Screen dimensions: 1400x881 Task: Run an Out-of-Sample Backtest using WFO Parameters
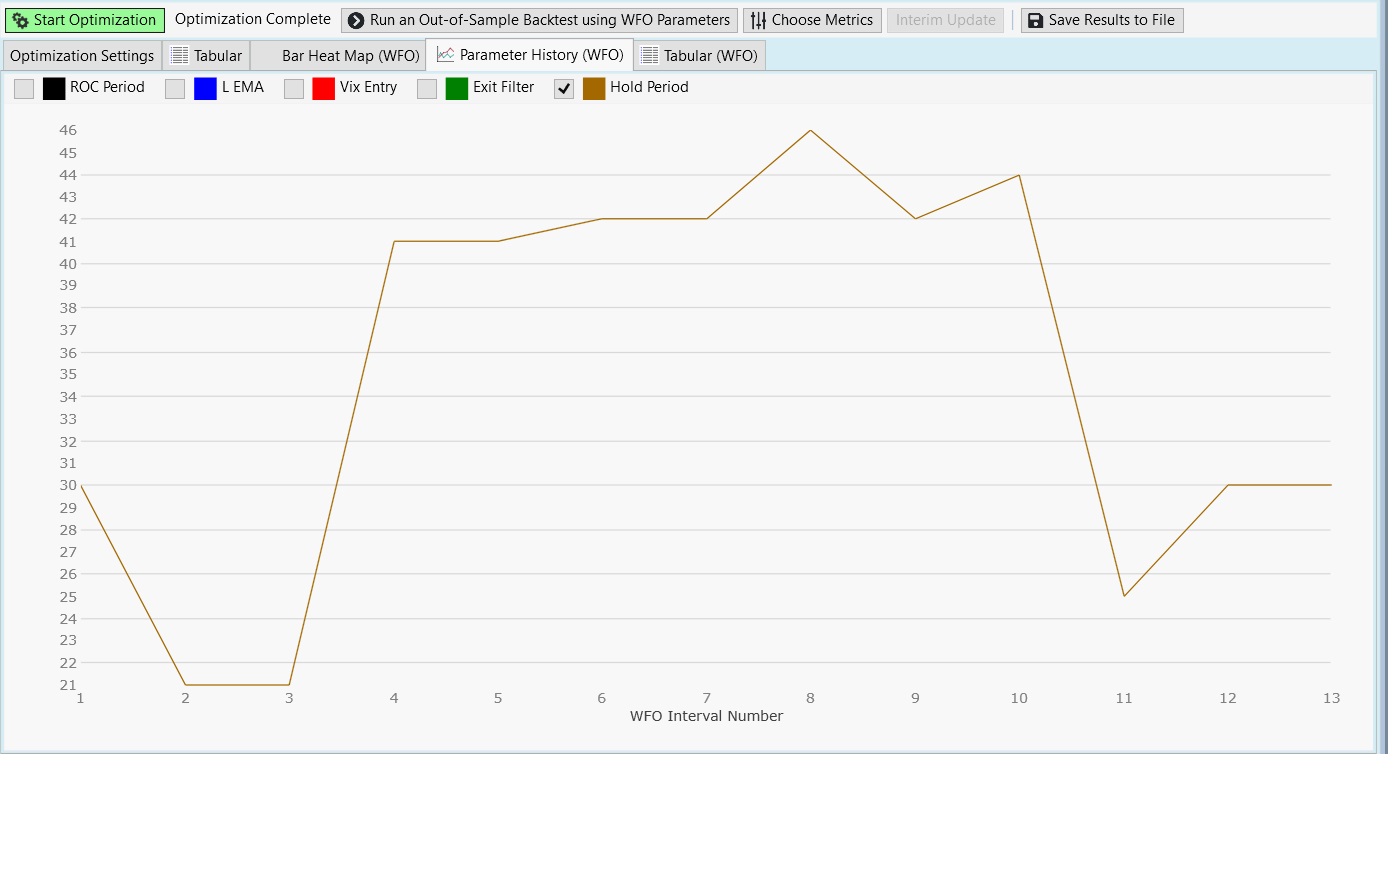tap(540, 20)
